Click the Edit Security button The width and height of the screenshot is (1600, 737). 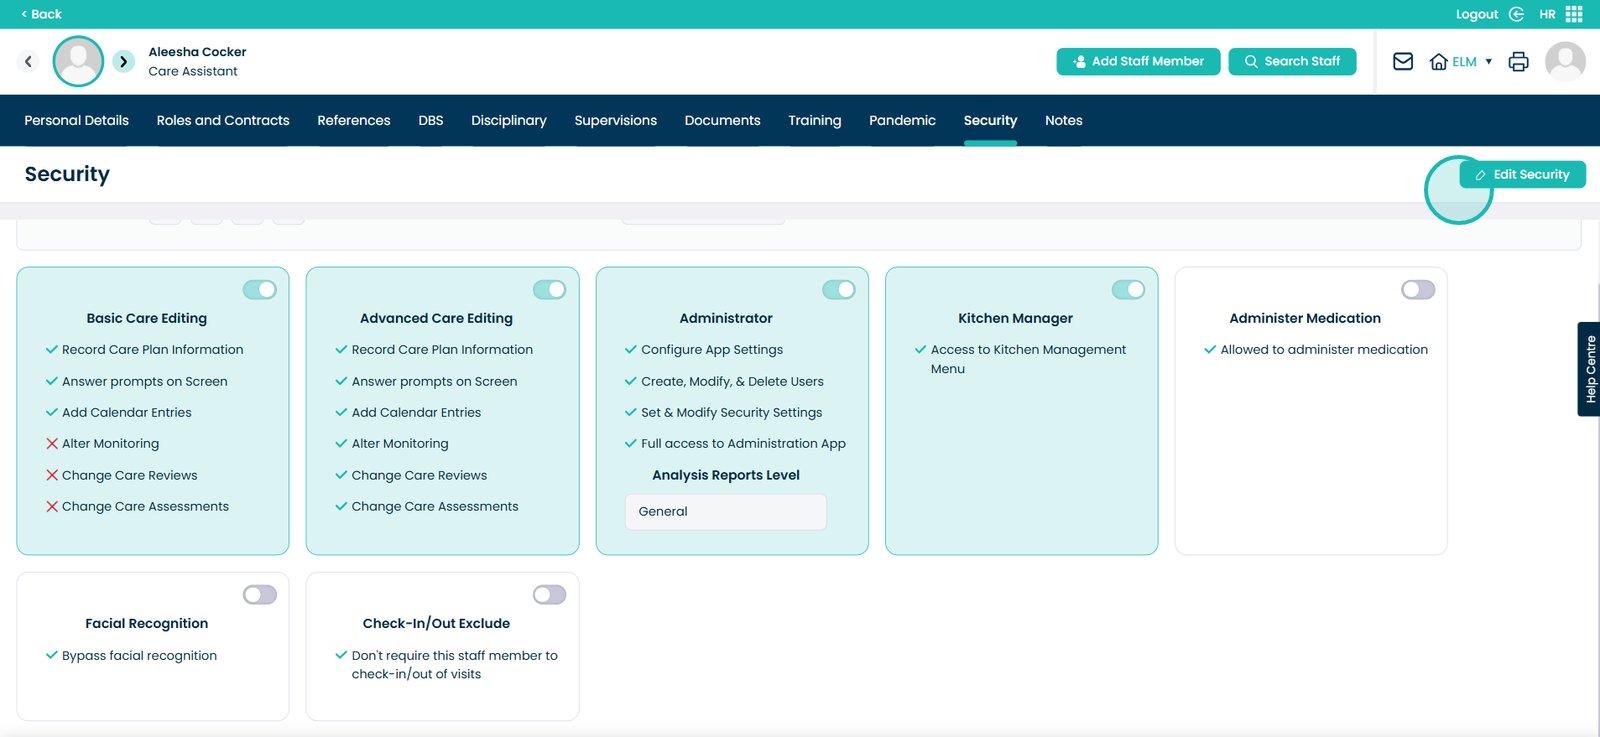click(1522, 174)
